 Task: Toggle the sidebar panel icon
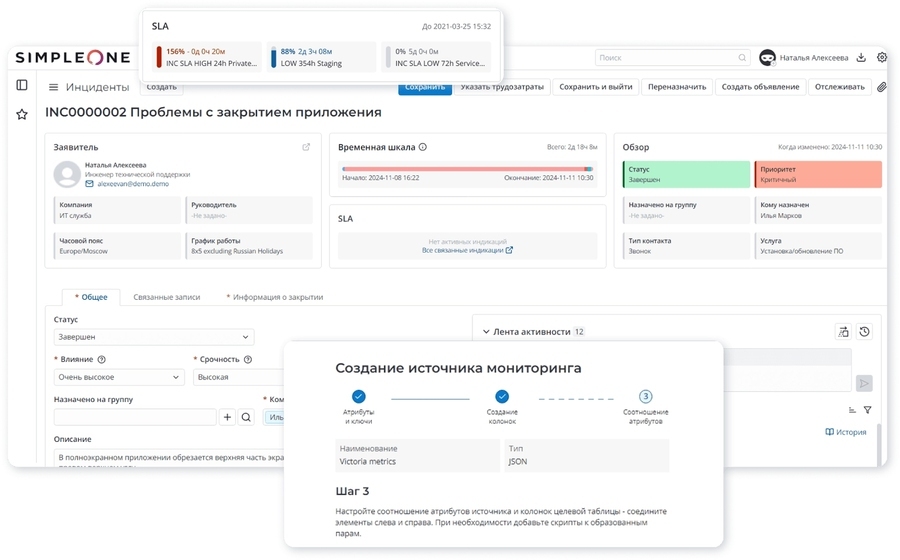[x=22, y=86]
